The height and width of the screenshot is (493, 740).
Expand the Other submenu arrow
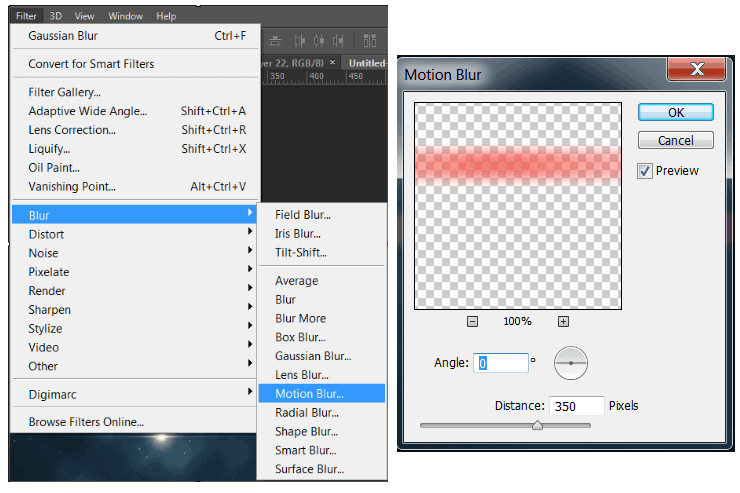tap(250, 363)
